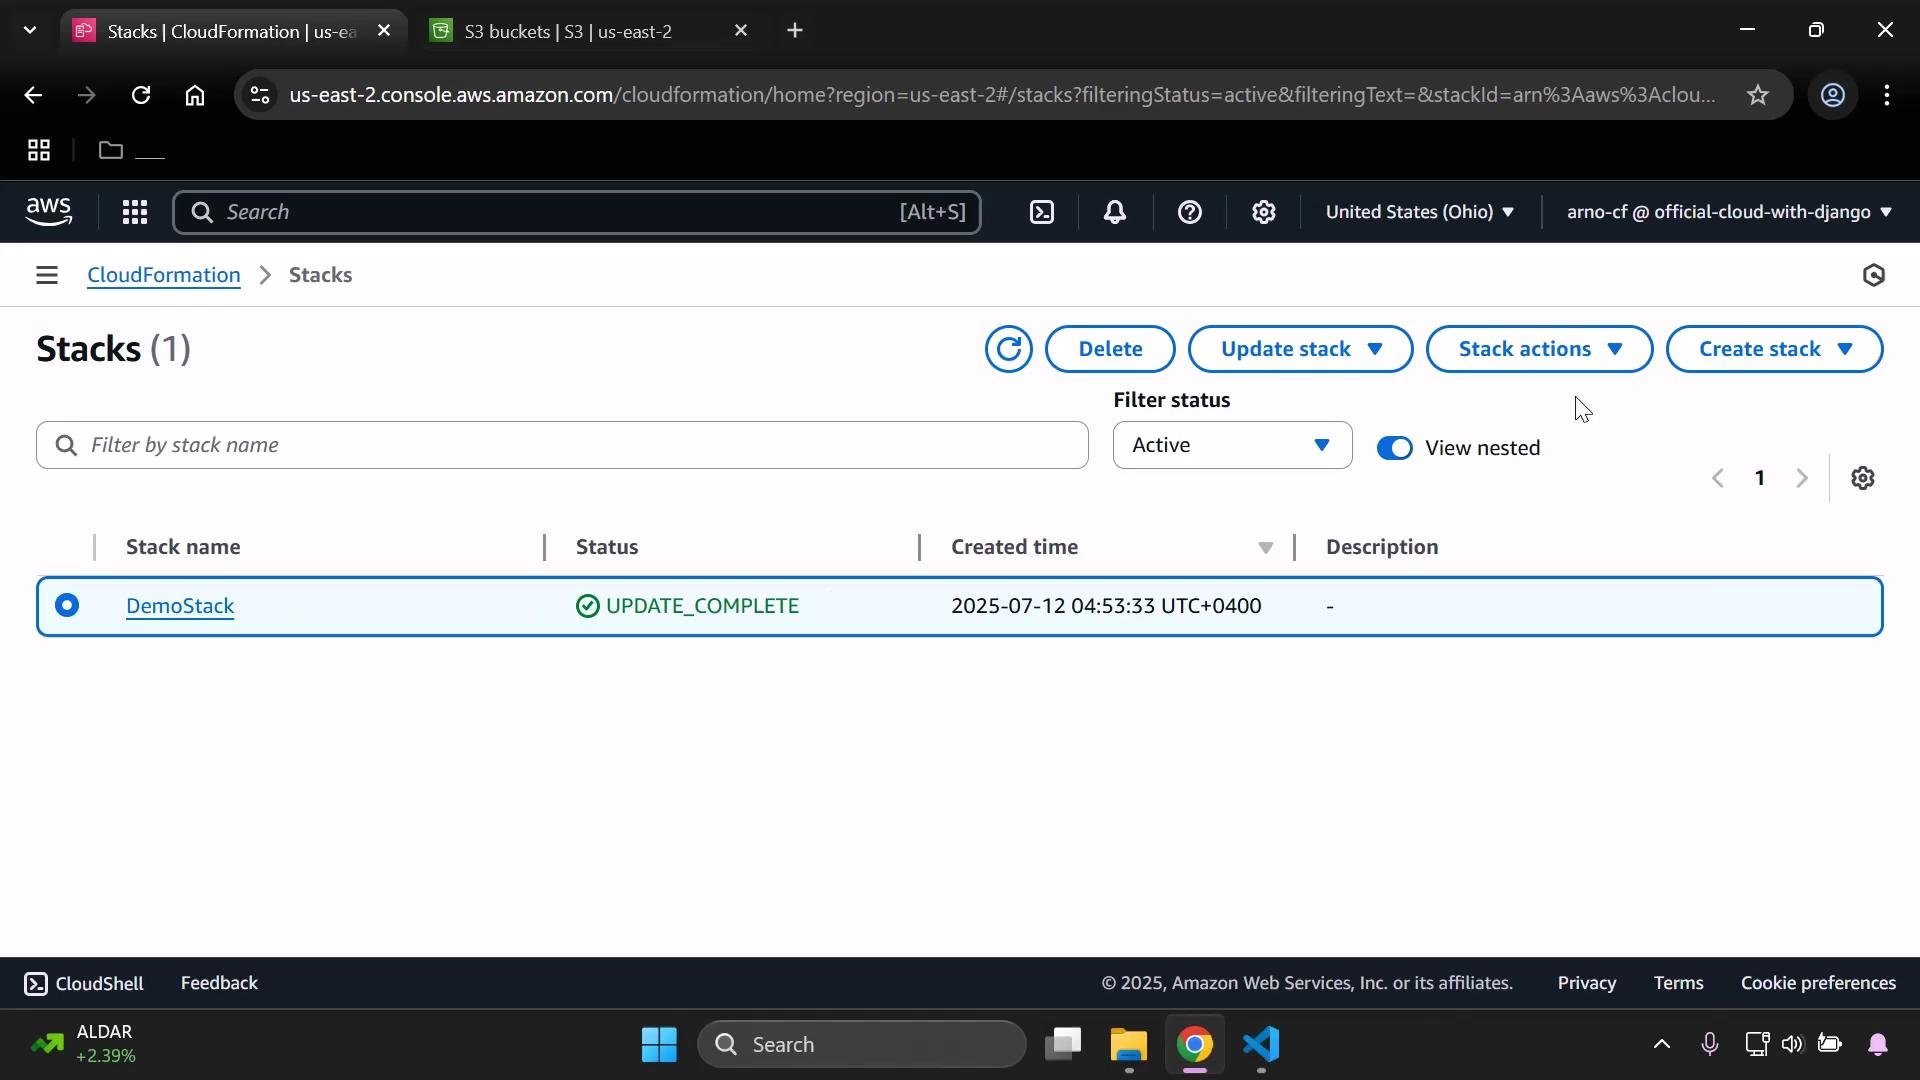Open the Filter status Active dropdown

1232,445
